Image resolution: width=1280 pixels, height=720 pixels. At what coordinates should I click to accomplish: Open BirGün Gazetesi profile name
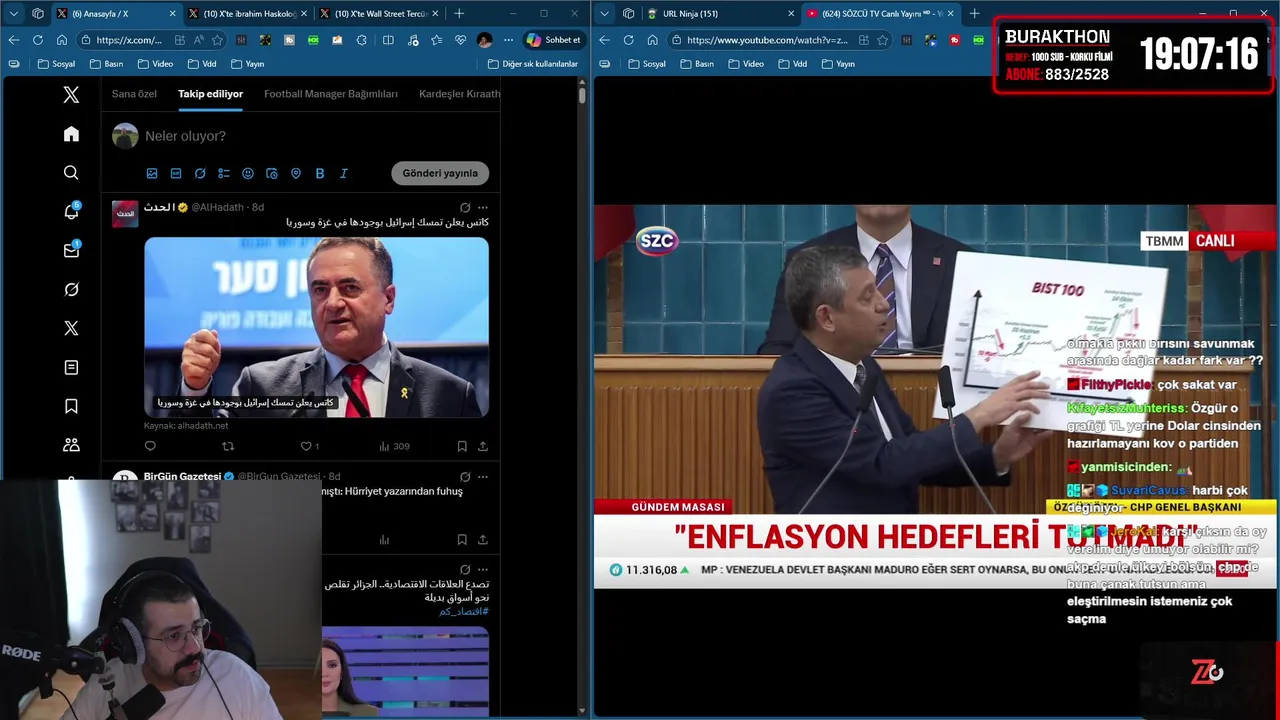point(182,477)
